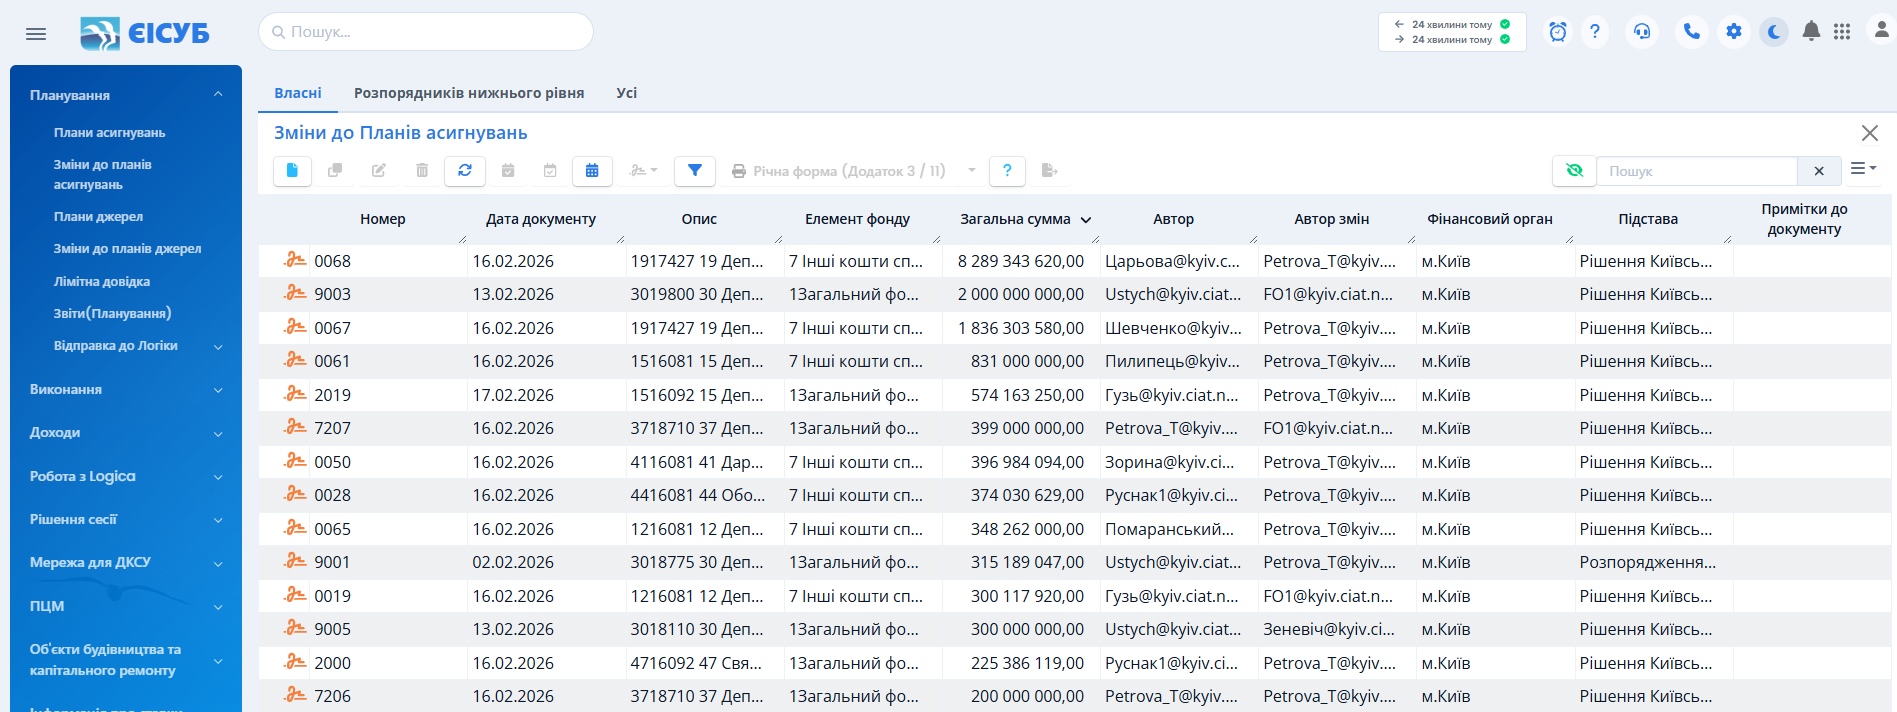Collapse the Планування sidebar section
1897x712 pixels.
[x=126, y=95]
